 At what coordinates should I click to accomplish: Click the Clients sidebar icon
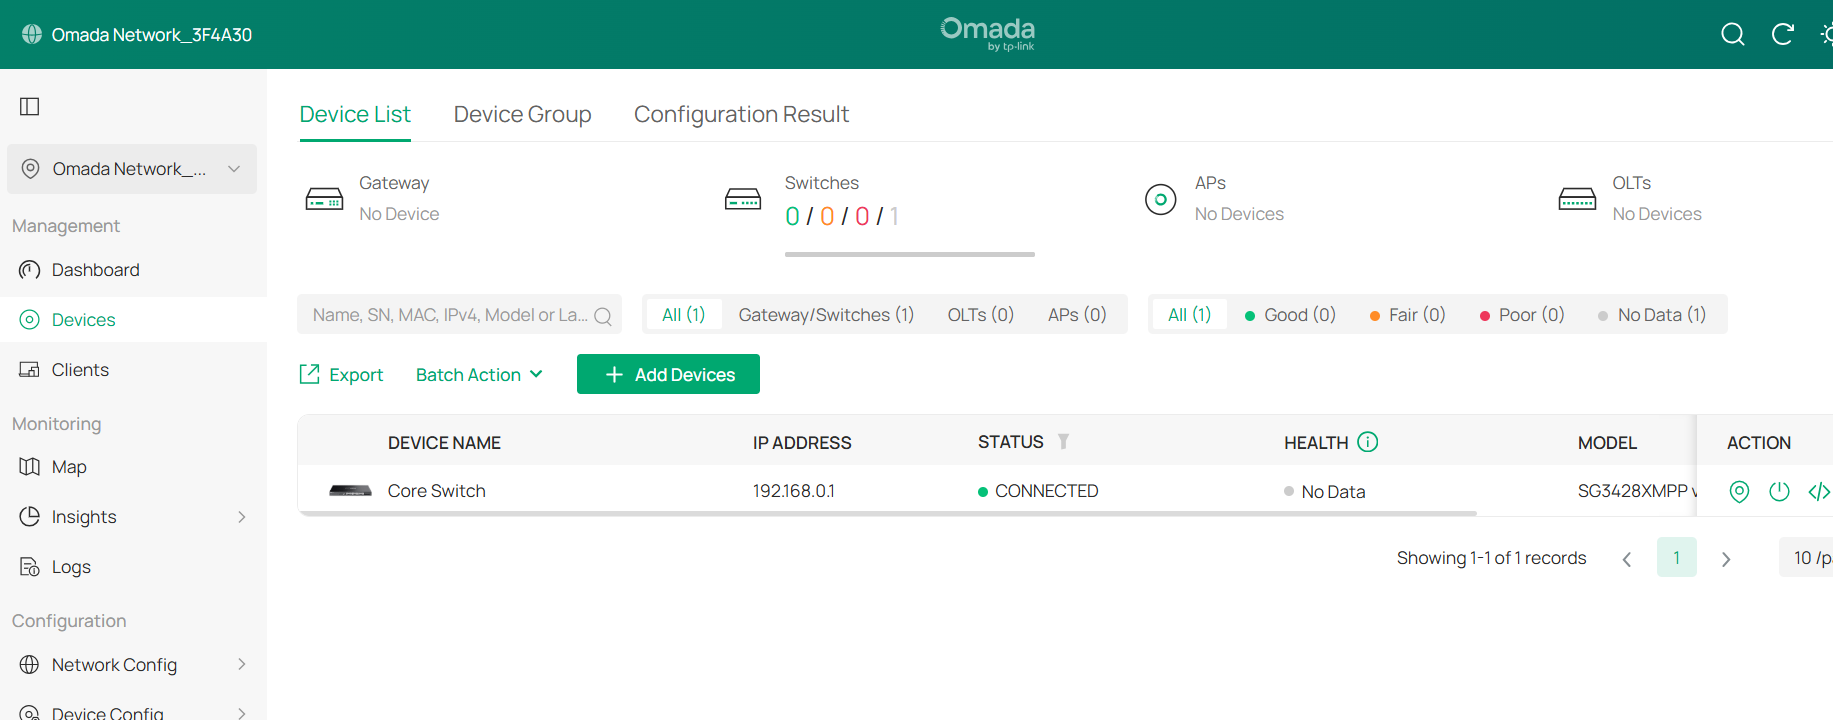pyautogui.click(x=30, y=370)
